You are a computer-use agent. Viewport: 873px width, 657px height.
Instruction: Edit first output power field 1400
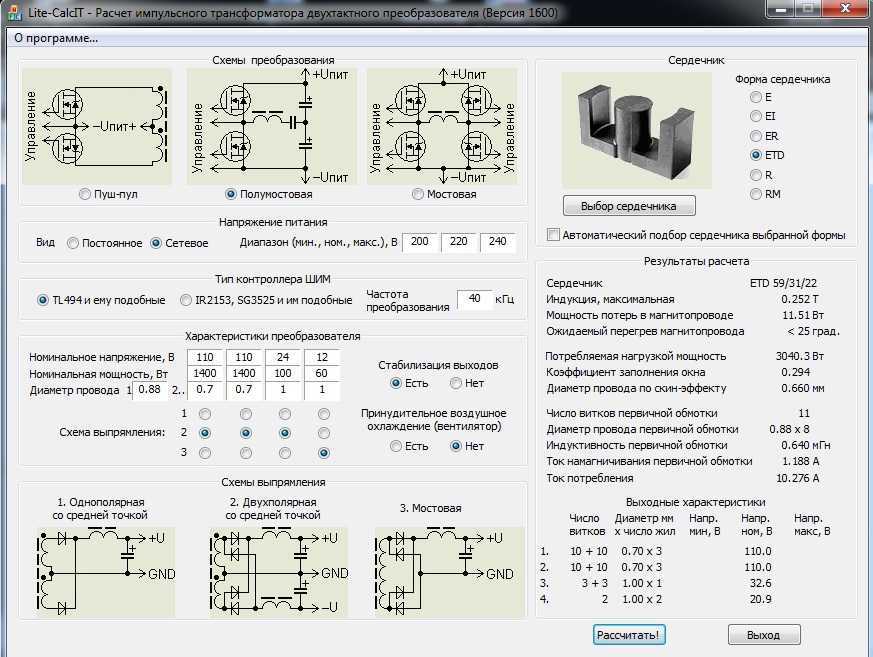[205, 373]
